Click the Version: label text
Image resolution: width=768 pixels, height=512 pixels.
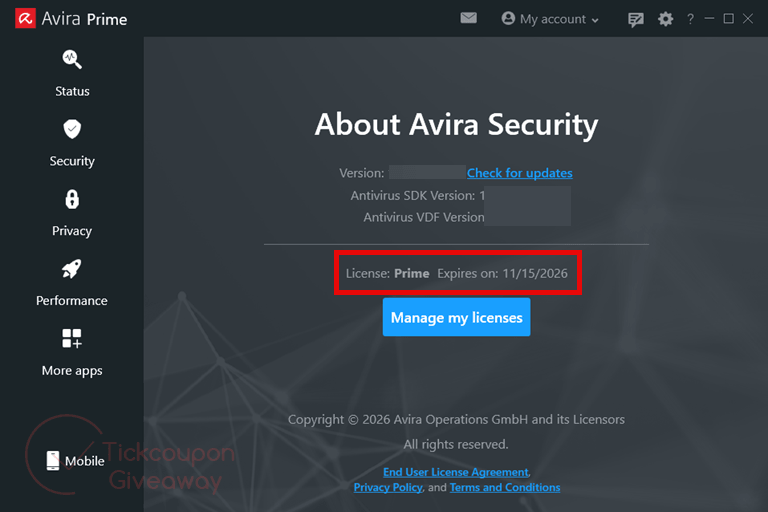(361, 173)
